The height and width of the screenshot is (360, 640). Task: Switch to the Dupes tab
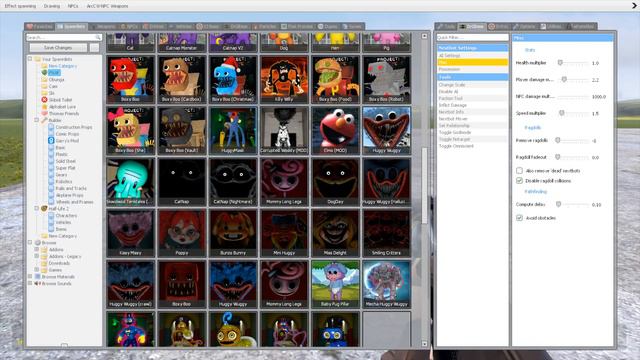click(x=327, y=27)
